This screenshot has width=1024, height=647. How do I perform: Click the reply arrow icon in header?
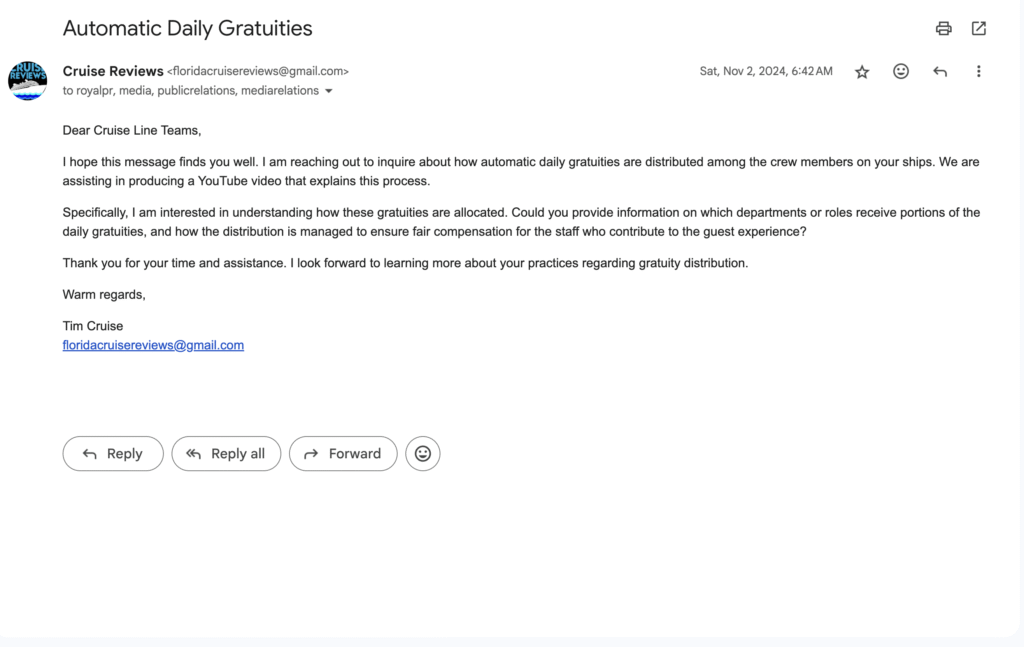point(940,71)
